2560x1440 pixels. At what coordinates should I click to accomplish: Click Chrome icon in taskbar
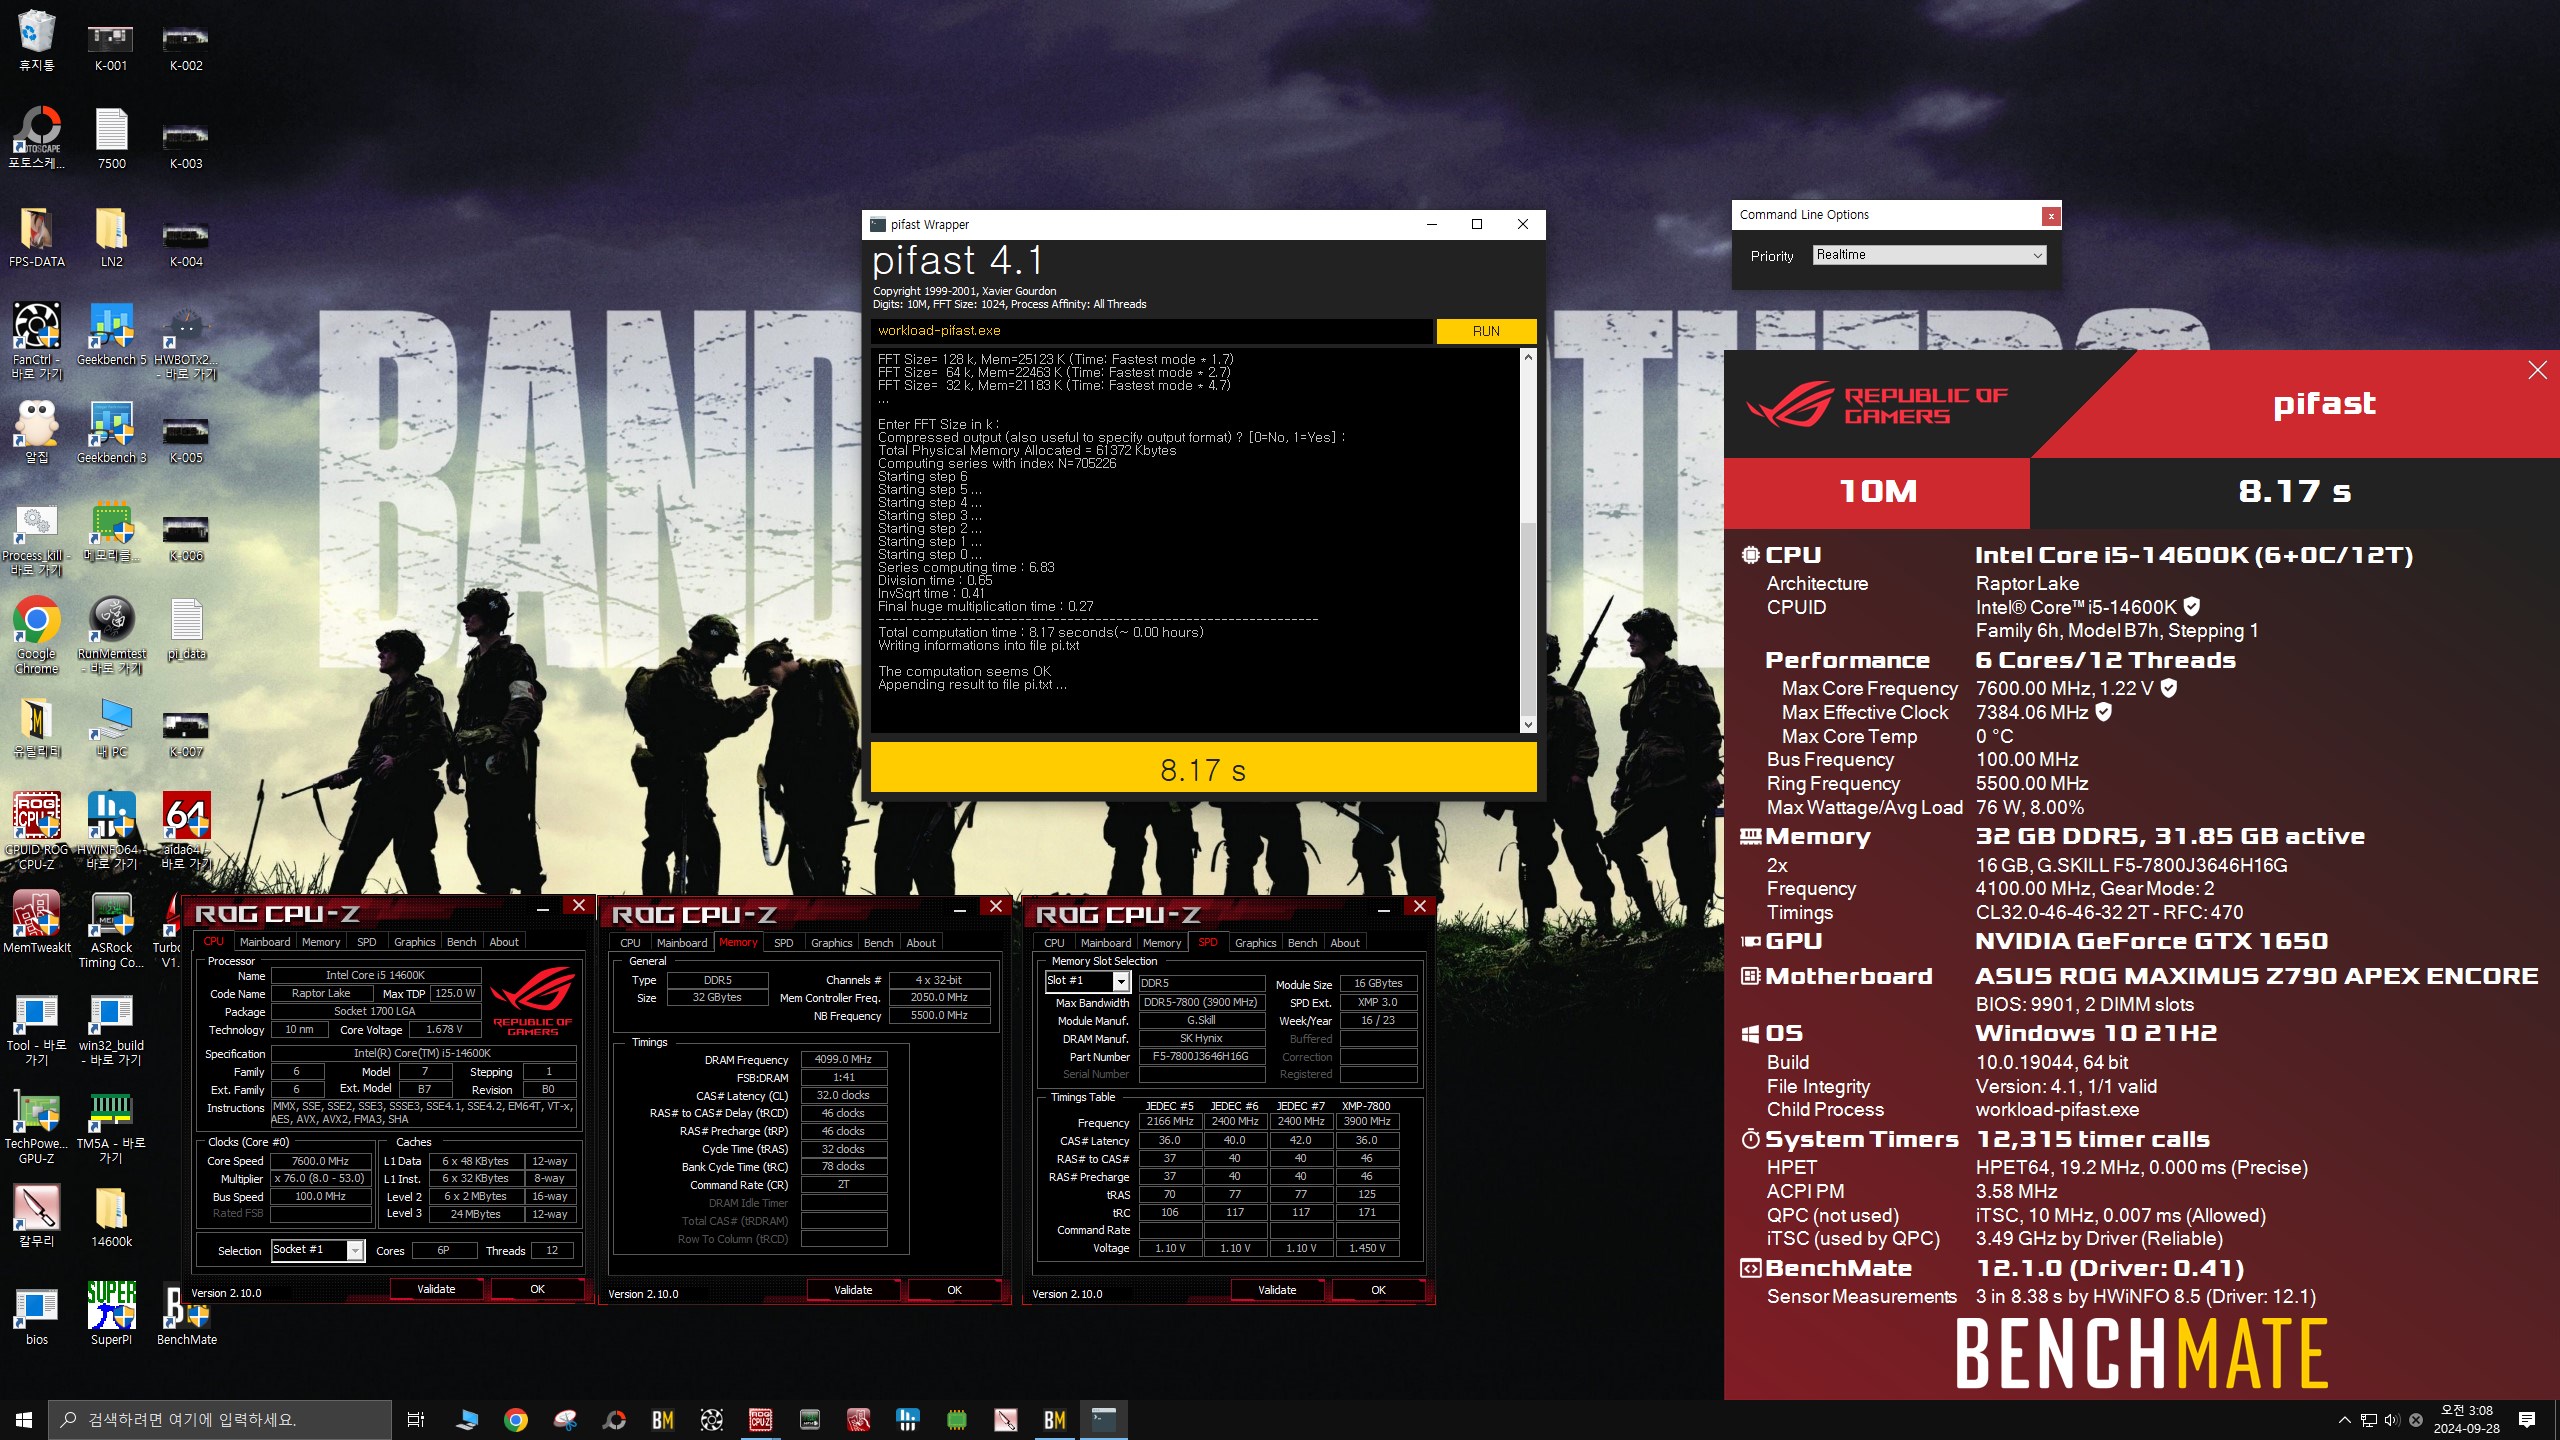click(x=516, y=1419)
